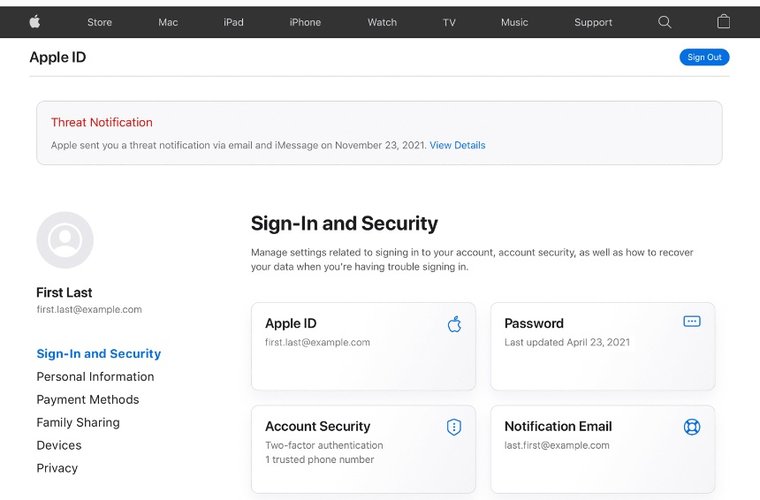The height and width of the screenshot is (500, 760).
Task: Click the name First Last under avatar
Action: click(64, 293)
